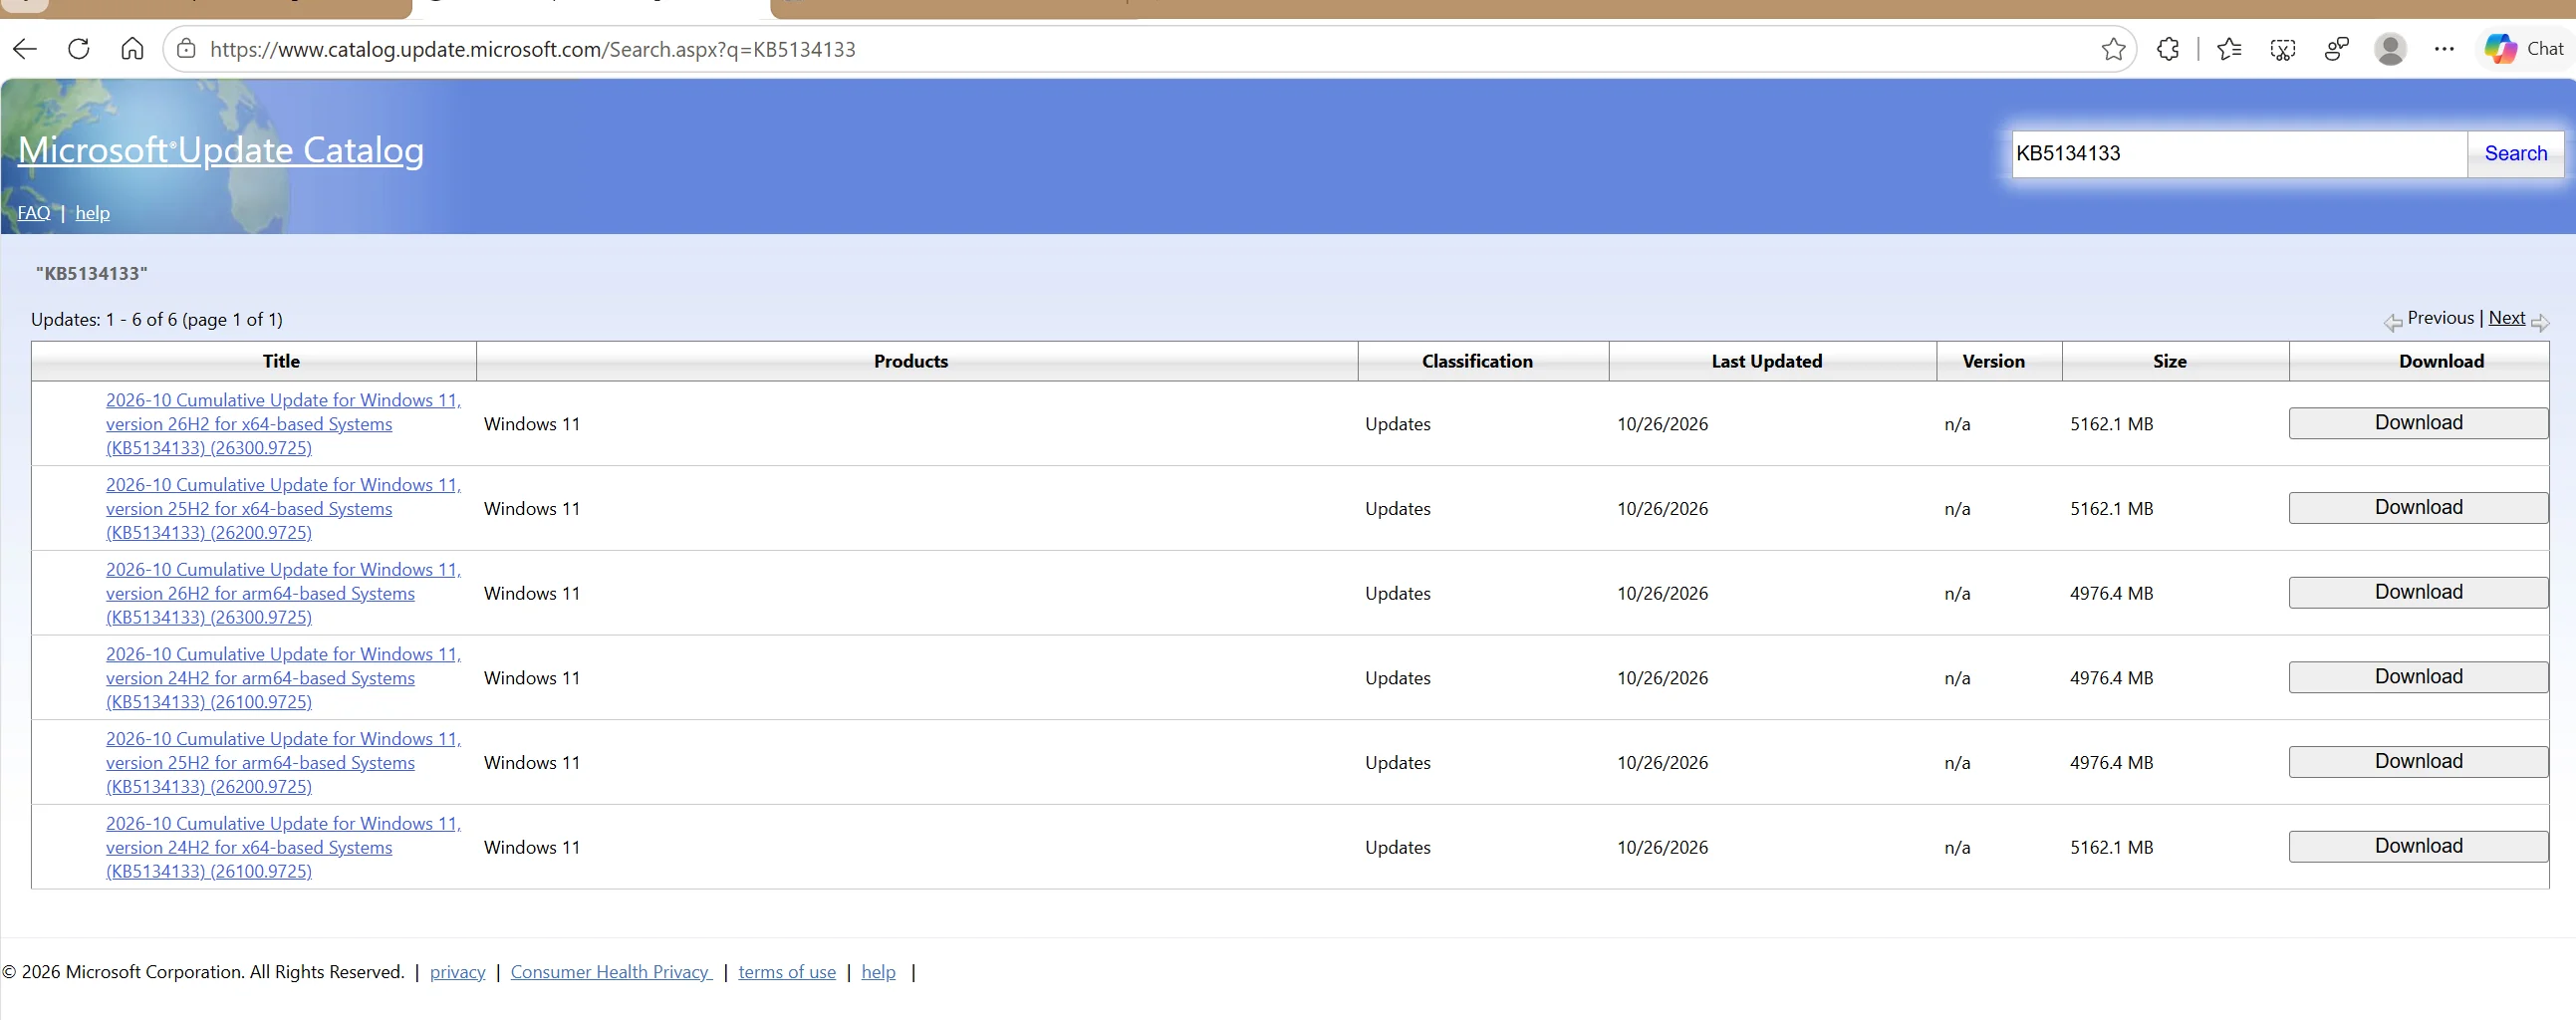Open the terms of use link

(786, 972)
